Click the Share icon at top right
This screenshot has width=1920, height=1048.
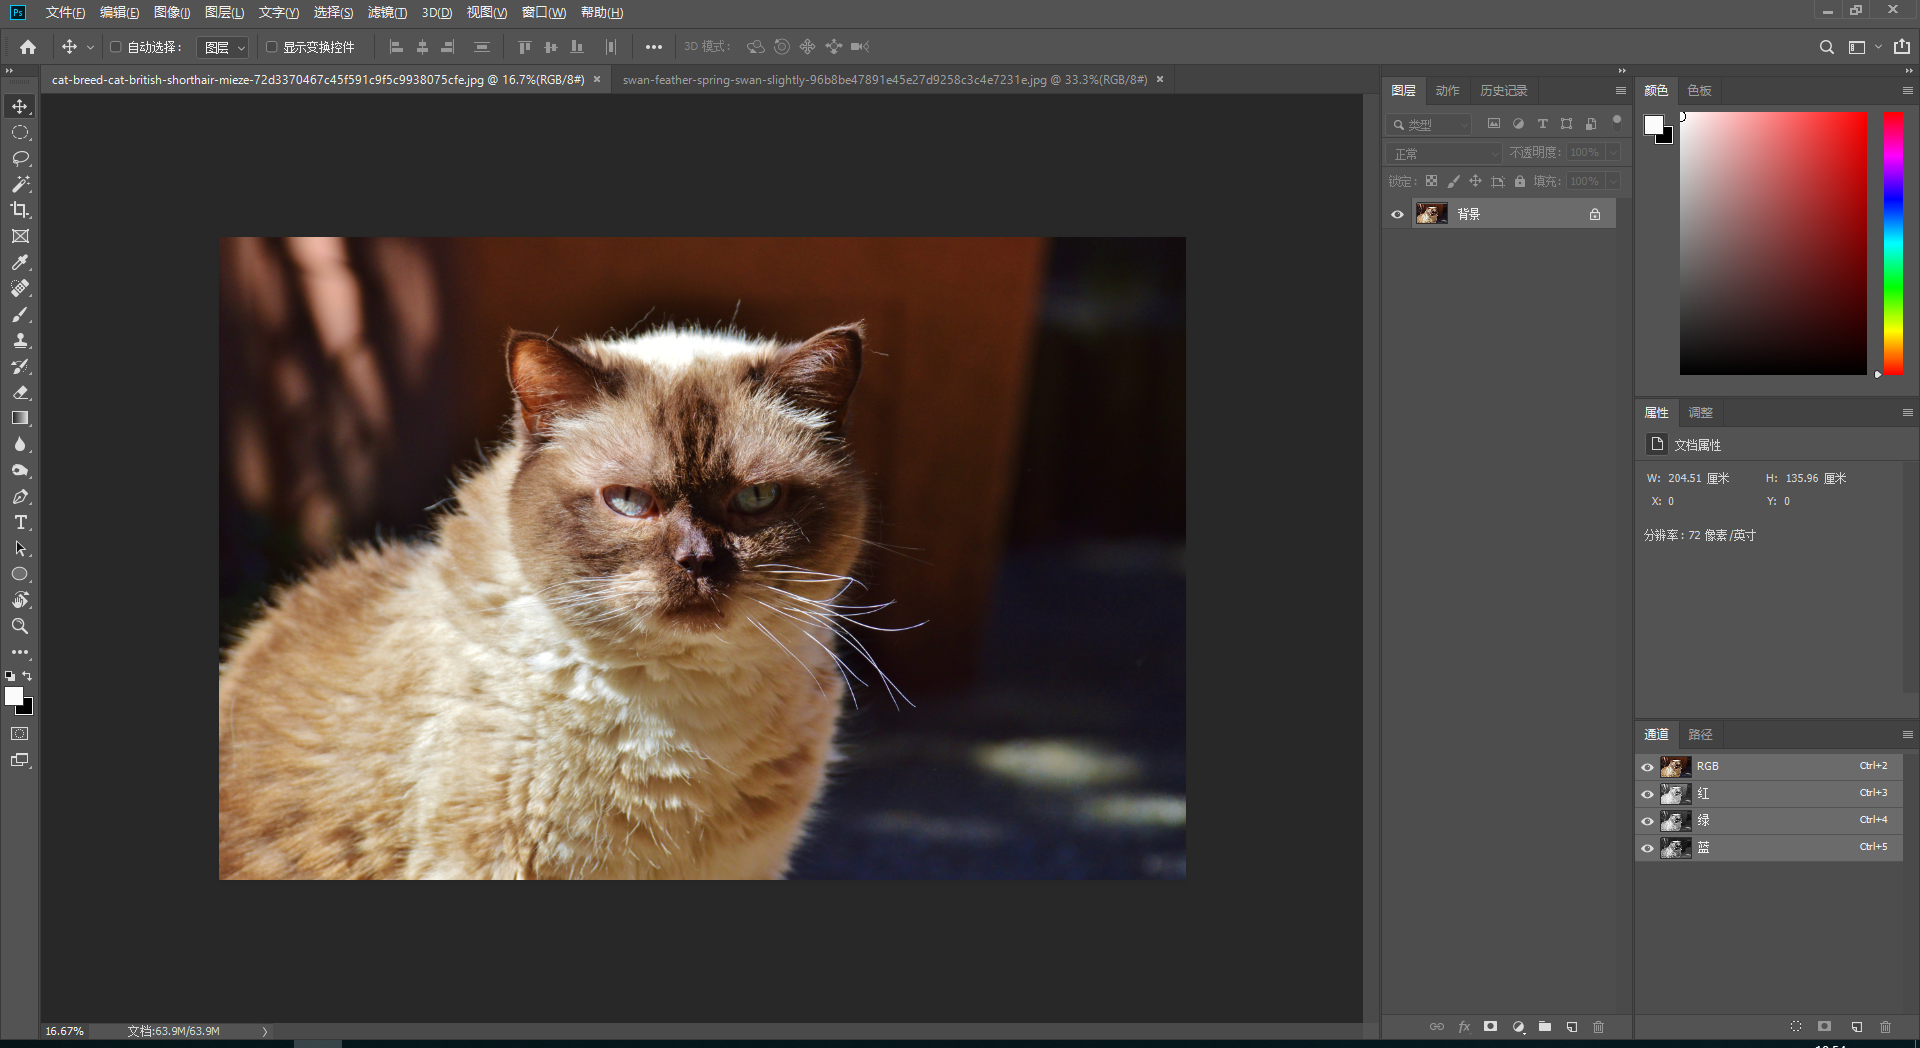(x=1902, y=47)
